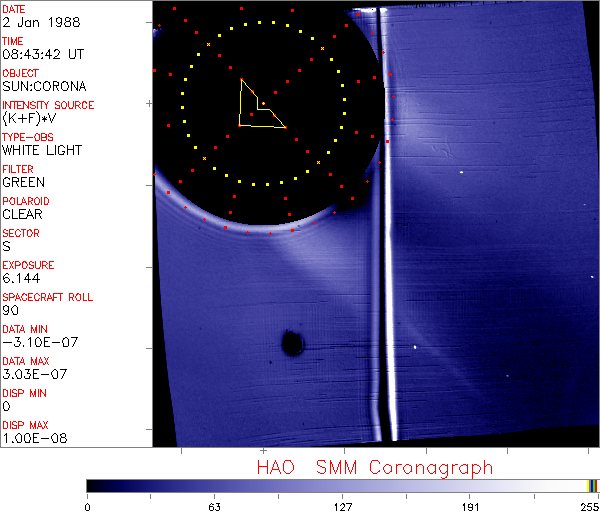
Task: Click the CLEAR polaroid value
Action: click(23, 215)
